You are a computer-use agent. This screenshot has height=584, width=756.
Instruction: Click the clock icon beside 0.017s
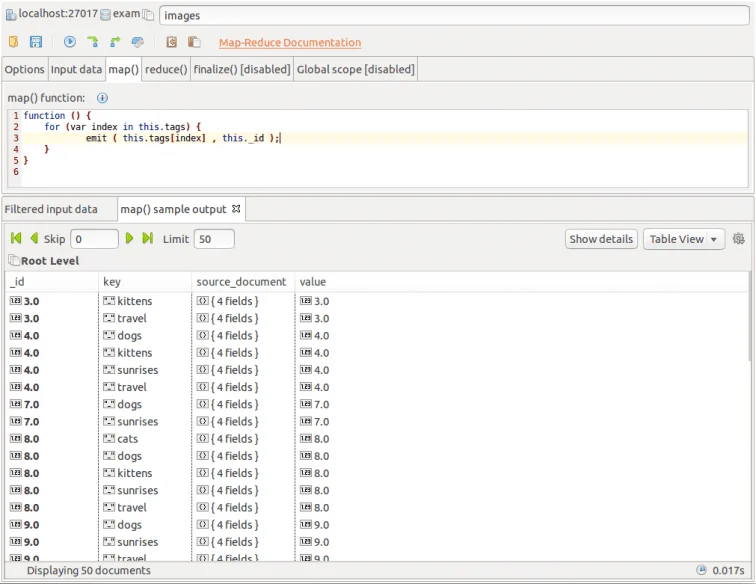click(x=702, y=570)
